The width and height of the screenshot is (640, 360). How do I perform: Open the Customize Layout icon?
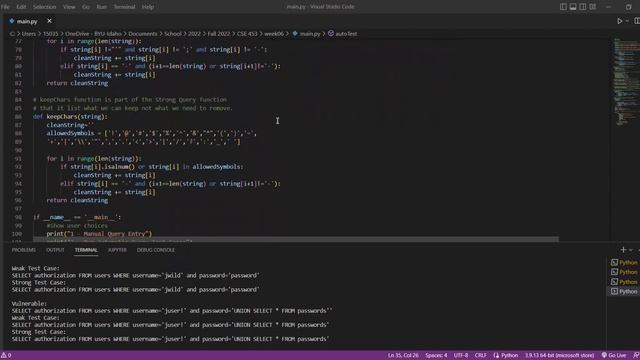tap(593, 7)
